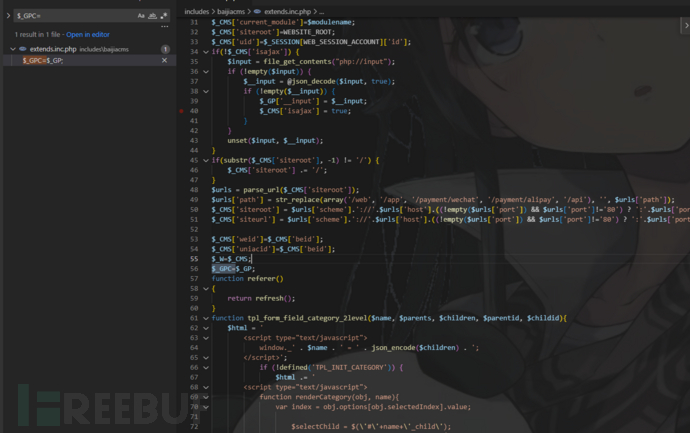Viewport: 690px width, 433px height.
Task: Click json_encode($children) on line 64
Action: click(x=415, y=348)
